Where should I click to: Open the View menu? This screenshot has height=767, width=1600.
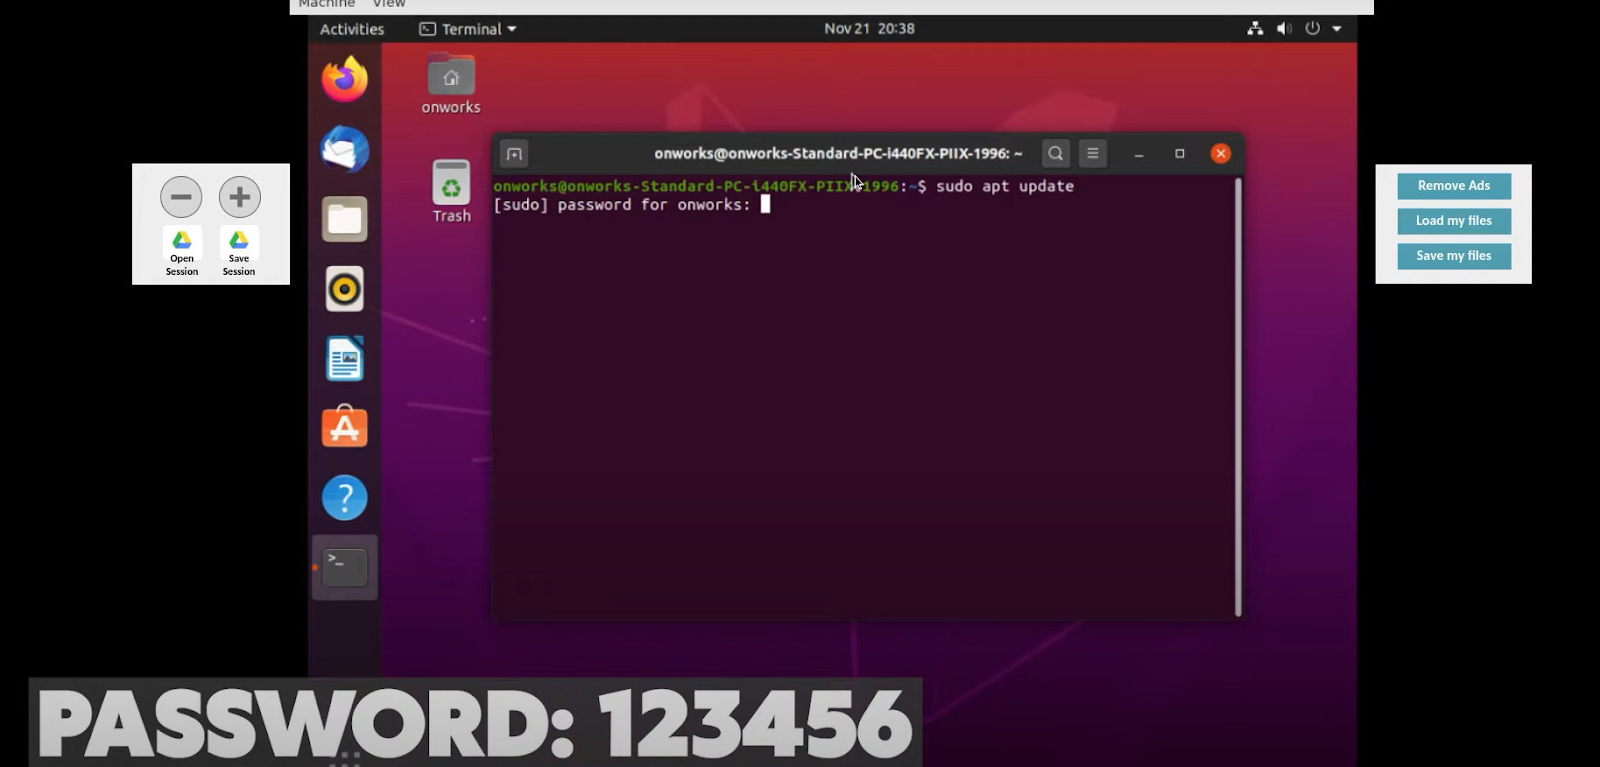389,4
